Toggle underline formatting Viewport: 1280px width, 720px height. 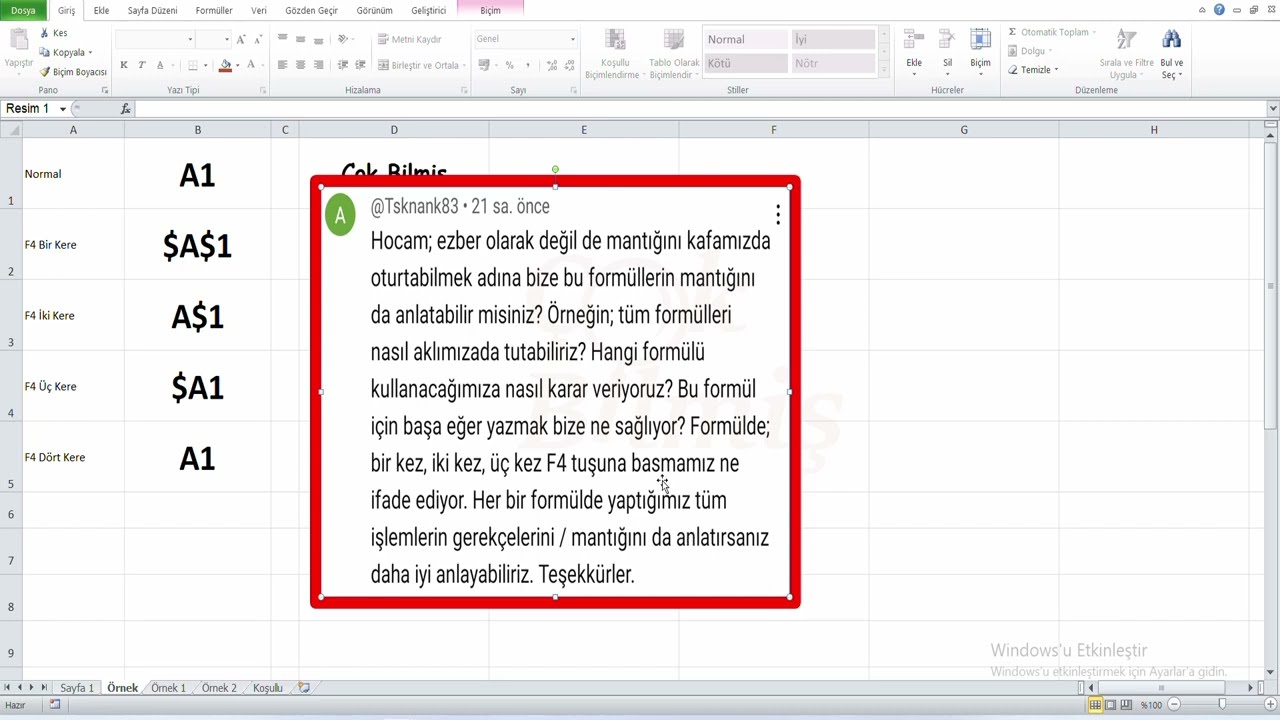point(160,65)
